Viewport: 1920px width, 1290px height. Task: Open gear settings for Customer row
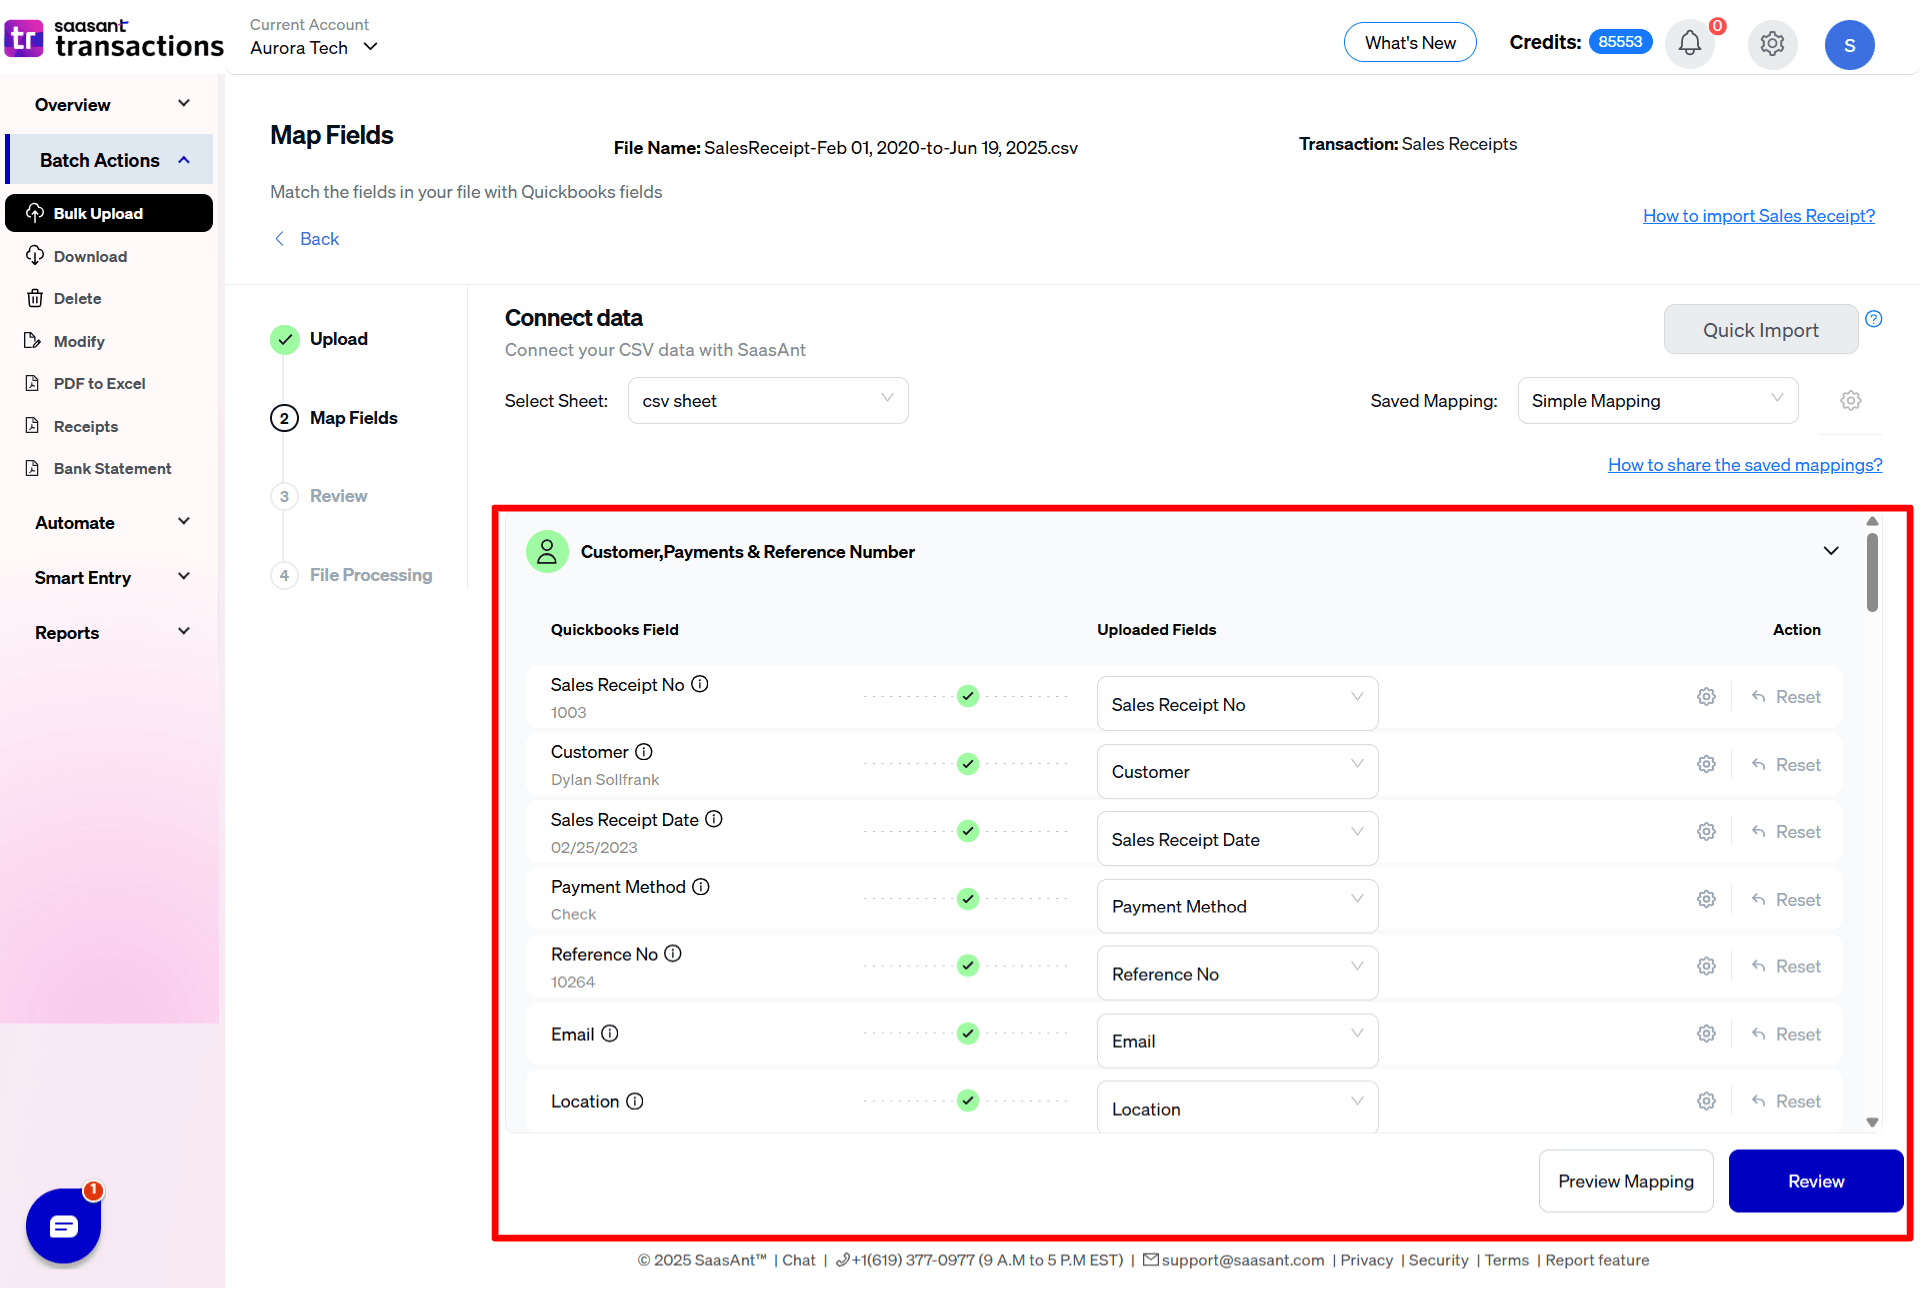click(x=1706, y=764)
